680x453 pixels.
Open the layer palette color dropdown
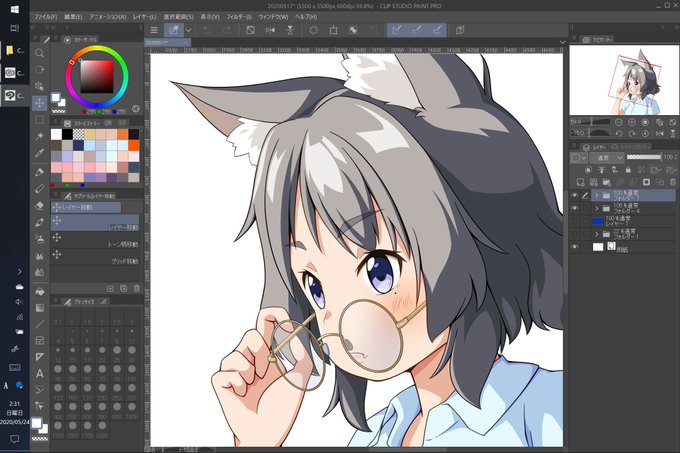tap(579, 158)
